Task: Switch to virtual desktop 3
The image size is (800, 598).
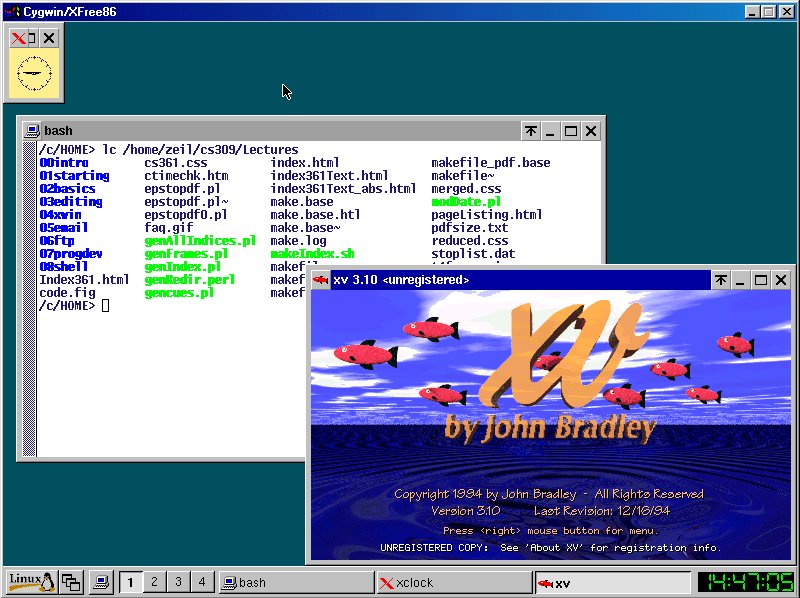Action: coord(176,581)
